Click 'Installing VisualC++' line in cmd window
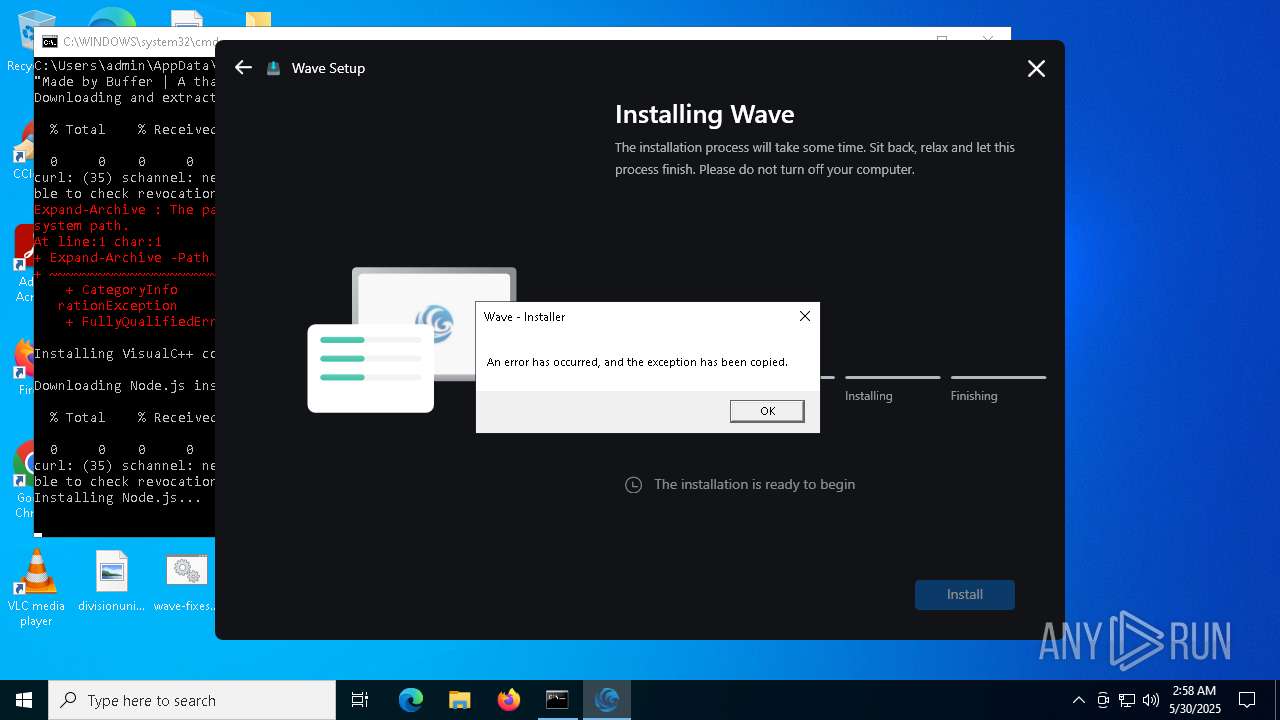This screenshot has width=1280, height=720. [124, 353]
